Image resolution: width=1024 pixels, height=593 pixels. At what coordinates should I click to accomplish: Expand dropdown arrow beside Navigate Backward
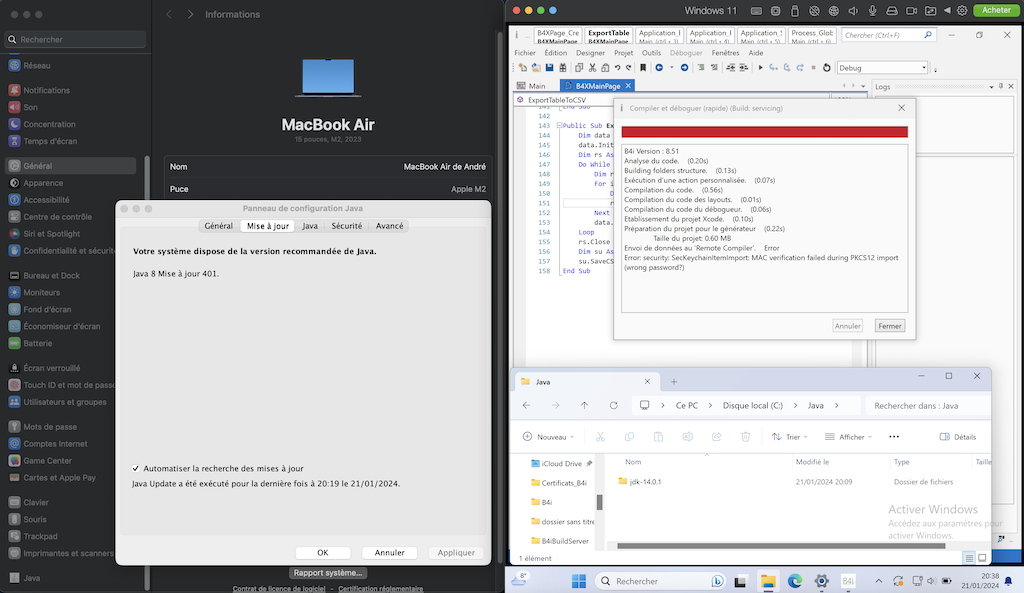[671, 68]
